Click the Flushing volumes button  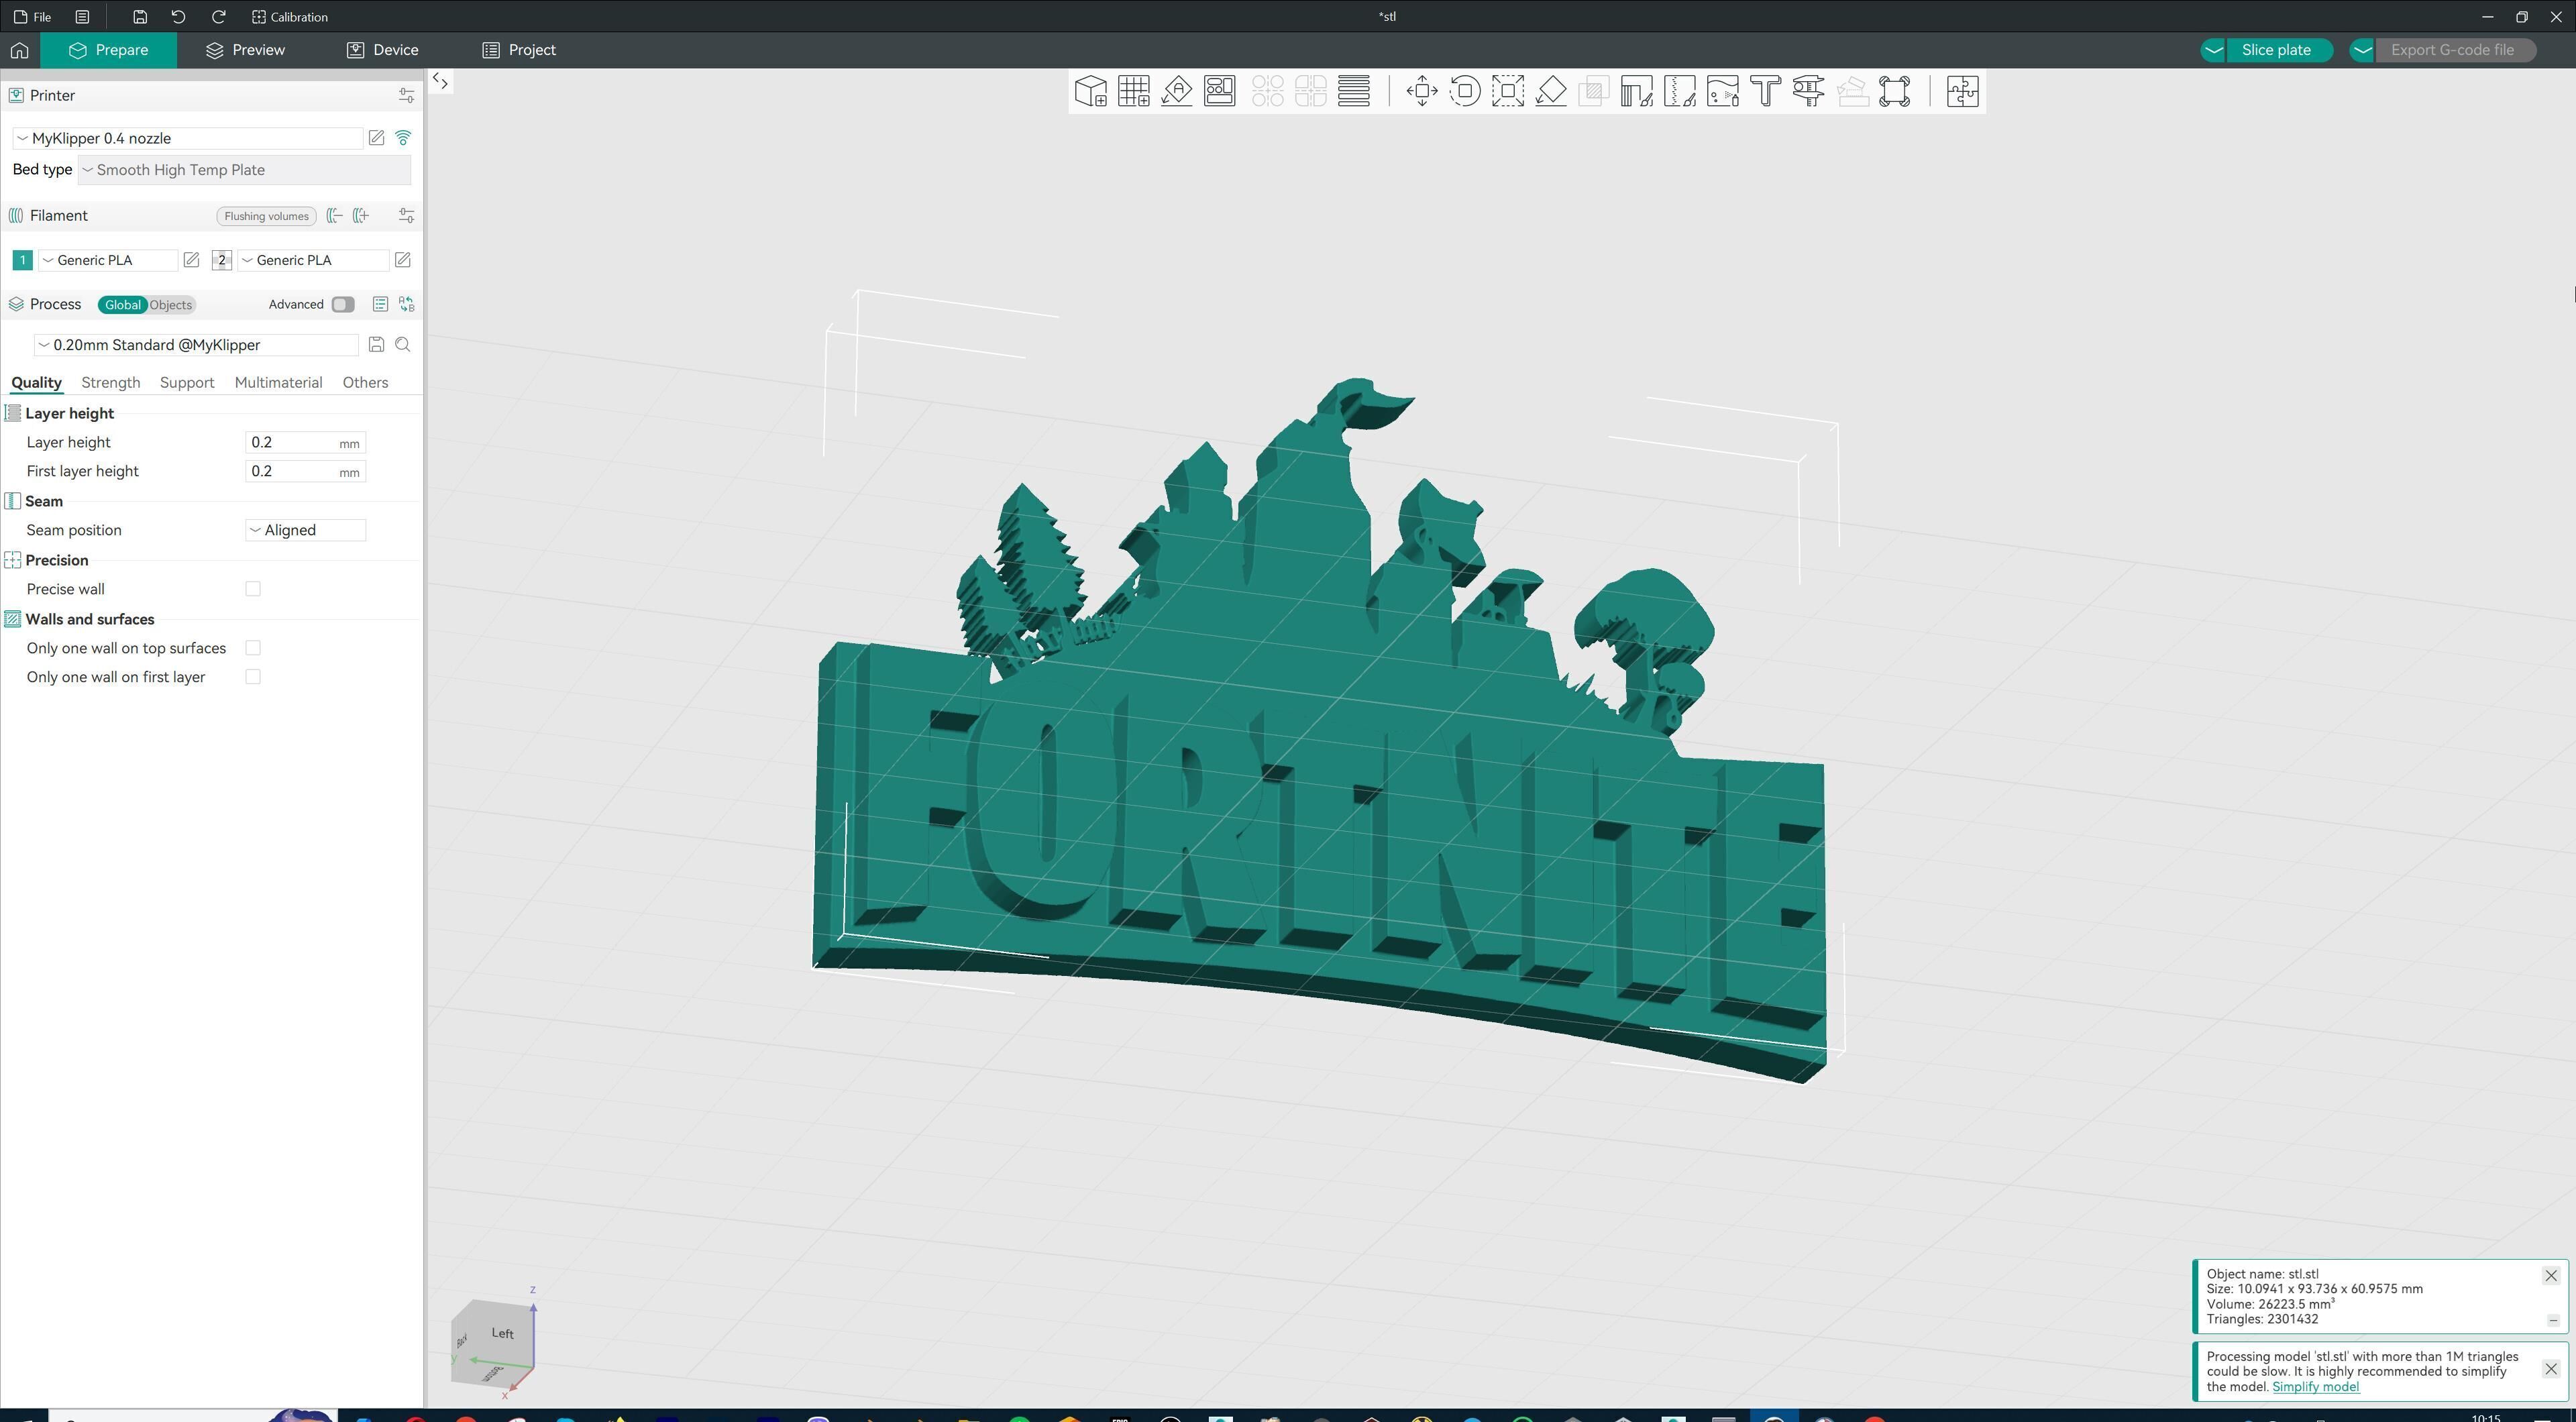coord(266,216)
